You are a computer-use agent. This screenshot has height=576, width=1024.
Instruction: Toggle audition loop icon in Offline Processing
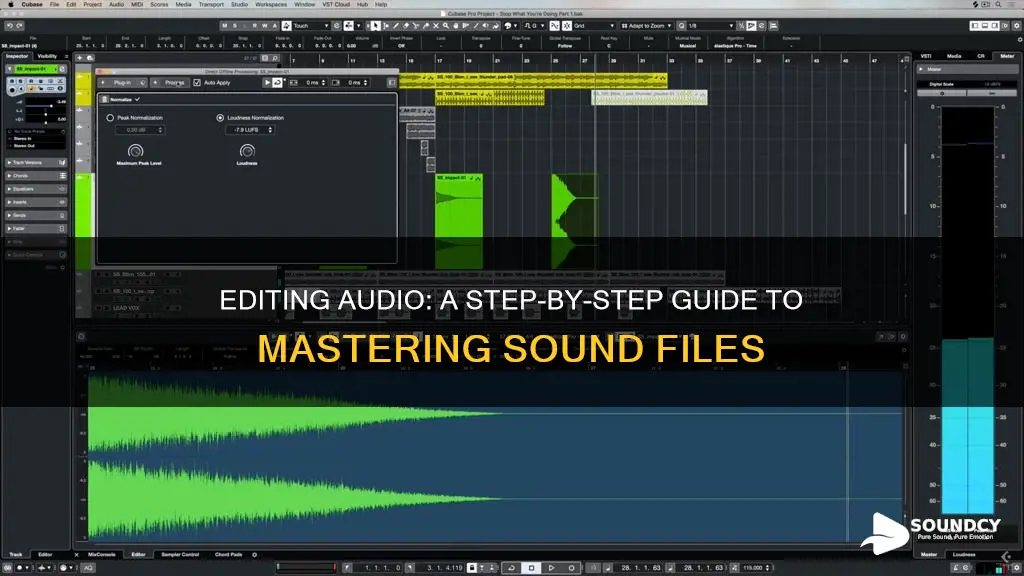coord(278,82)
